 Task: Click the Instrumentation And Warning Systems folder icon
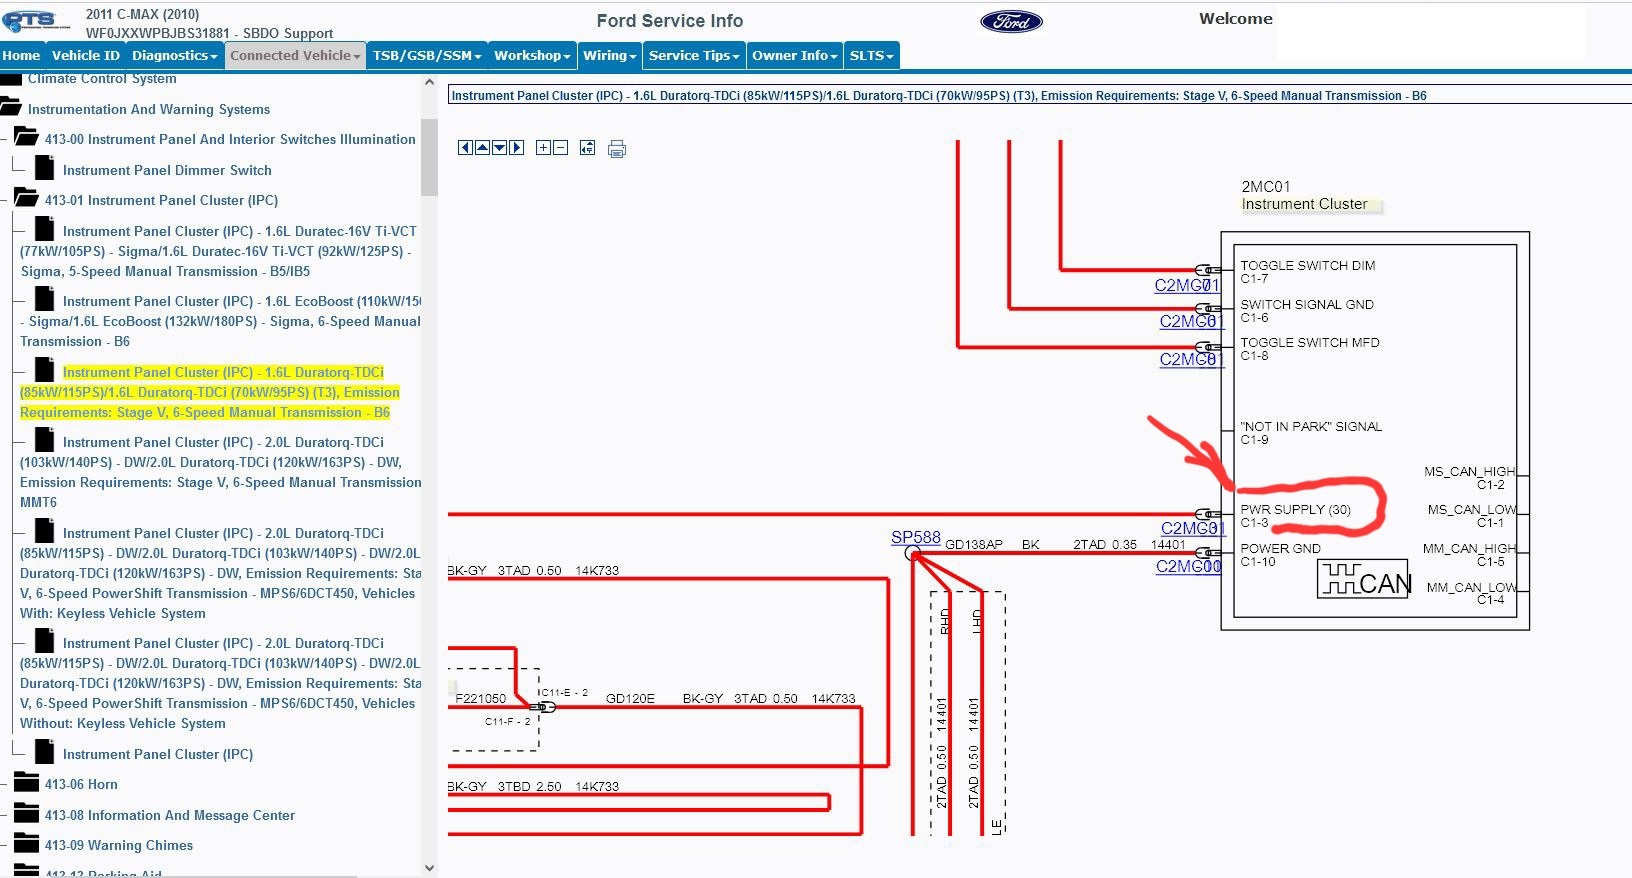[10, 105]
